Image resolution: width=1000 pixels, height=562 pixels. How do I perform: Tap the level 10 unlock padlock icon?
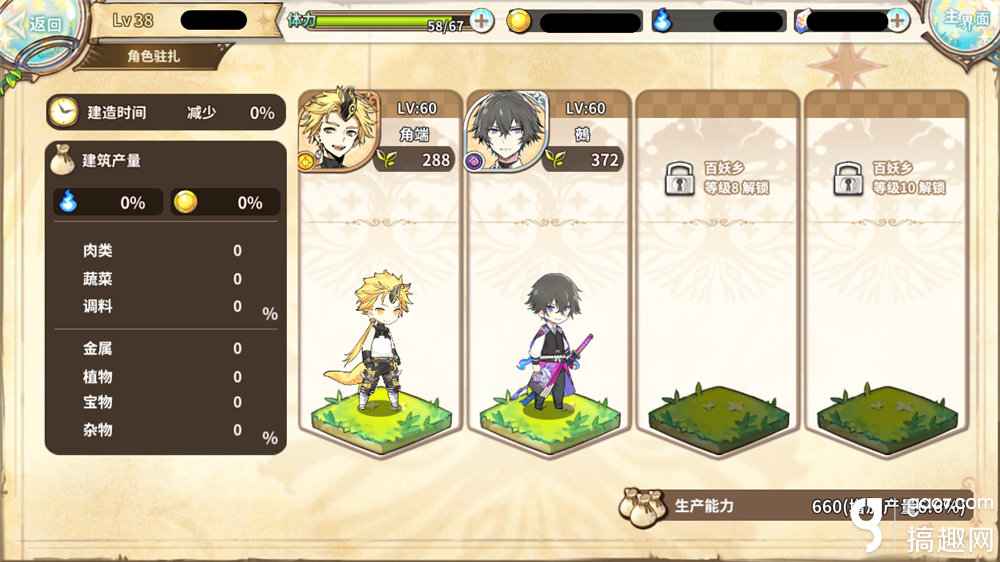point(848,179)
